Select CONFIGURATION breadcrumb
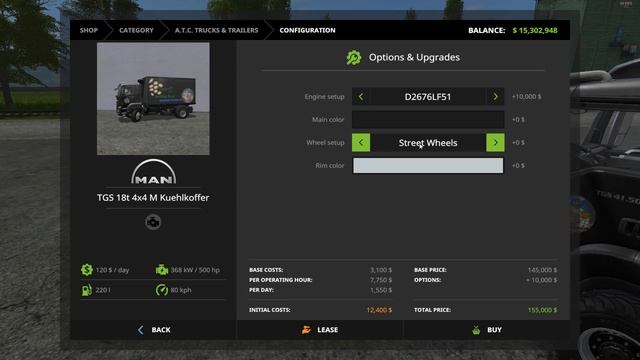Screen dimensions: 640x360 [x=307, y=30]
